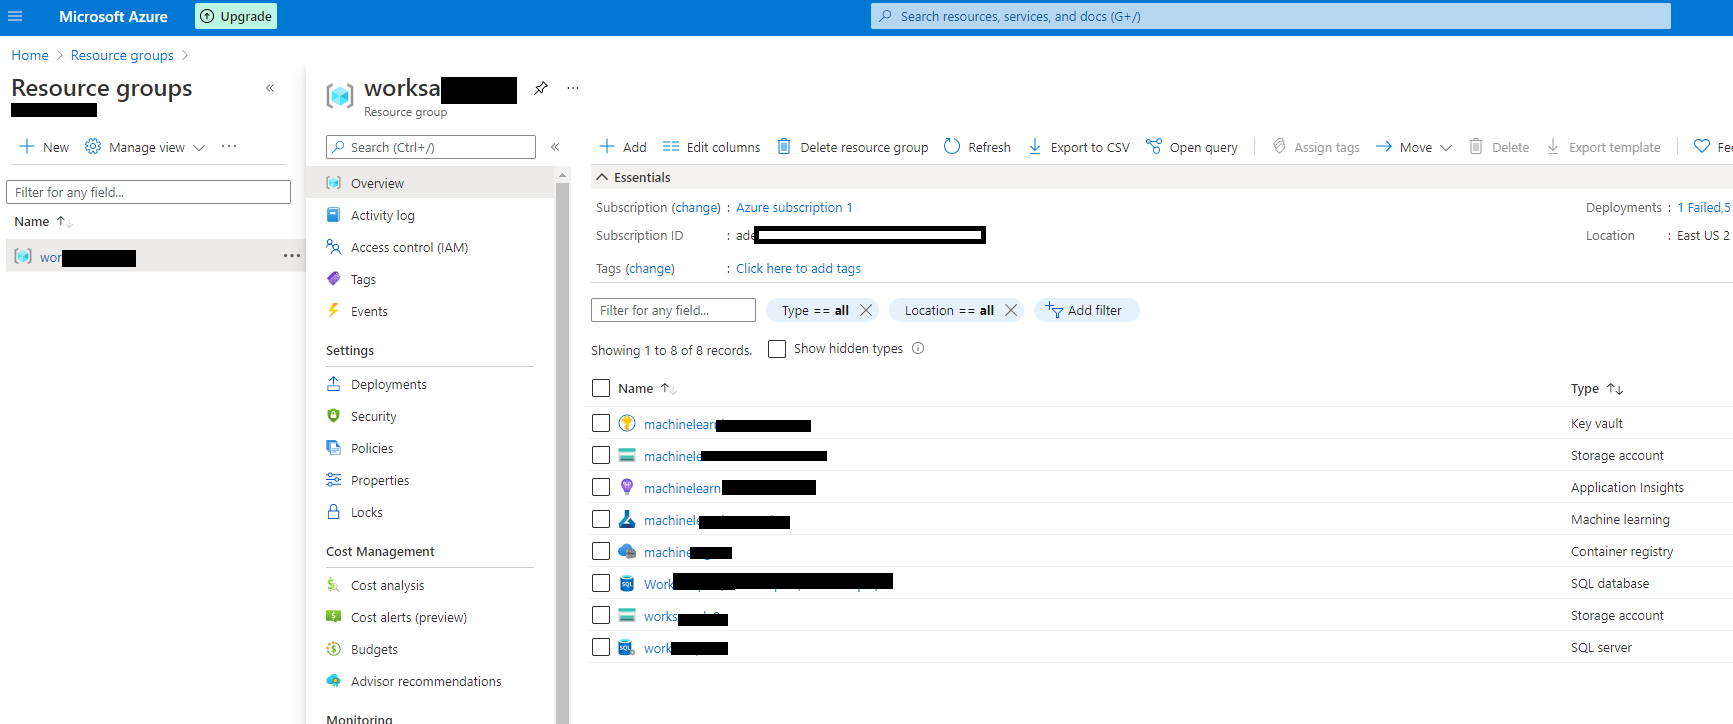
Task: Open the Move dropdown menu
Action: pos(1414,147)
